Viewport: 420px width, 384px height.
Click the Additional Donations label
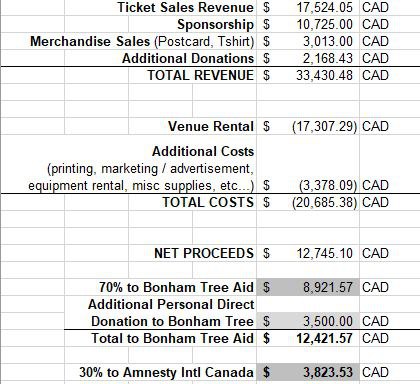point(188,58)
